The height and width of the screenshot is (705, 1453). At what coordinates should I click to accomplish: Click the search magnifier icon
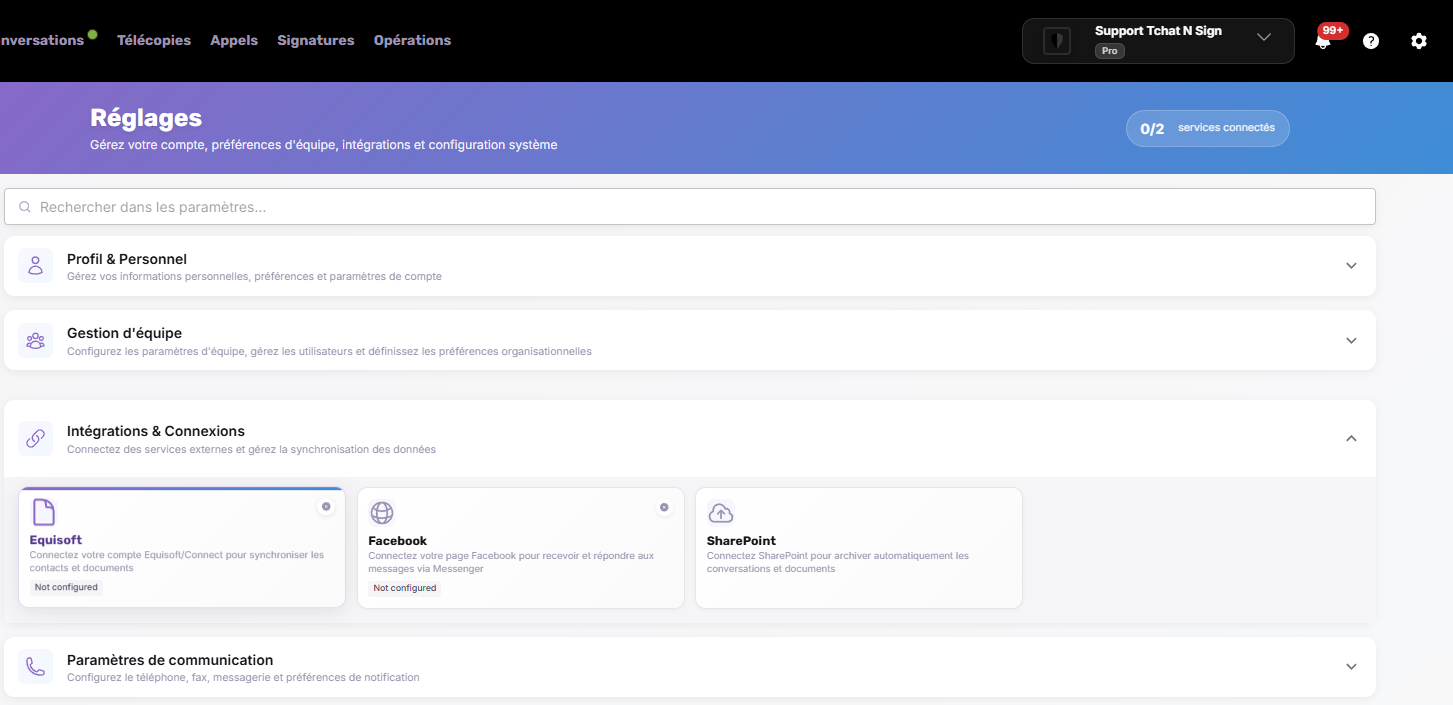point(25,207)
